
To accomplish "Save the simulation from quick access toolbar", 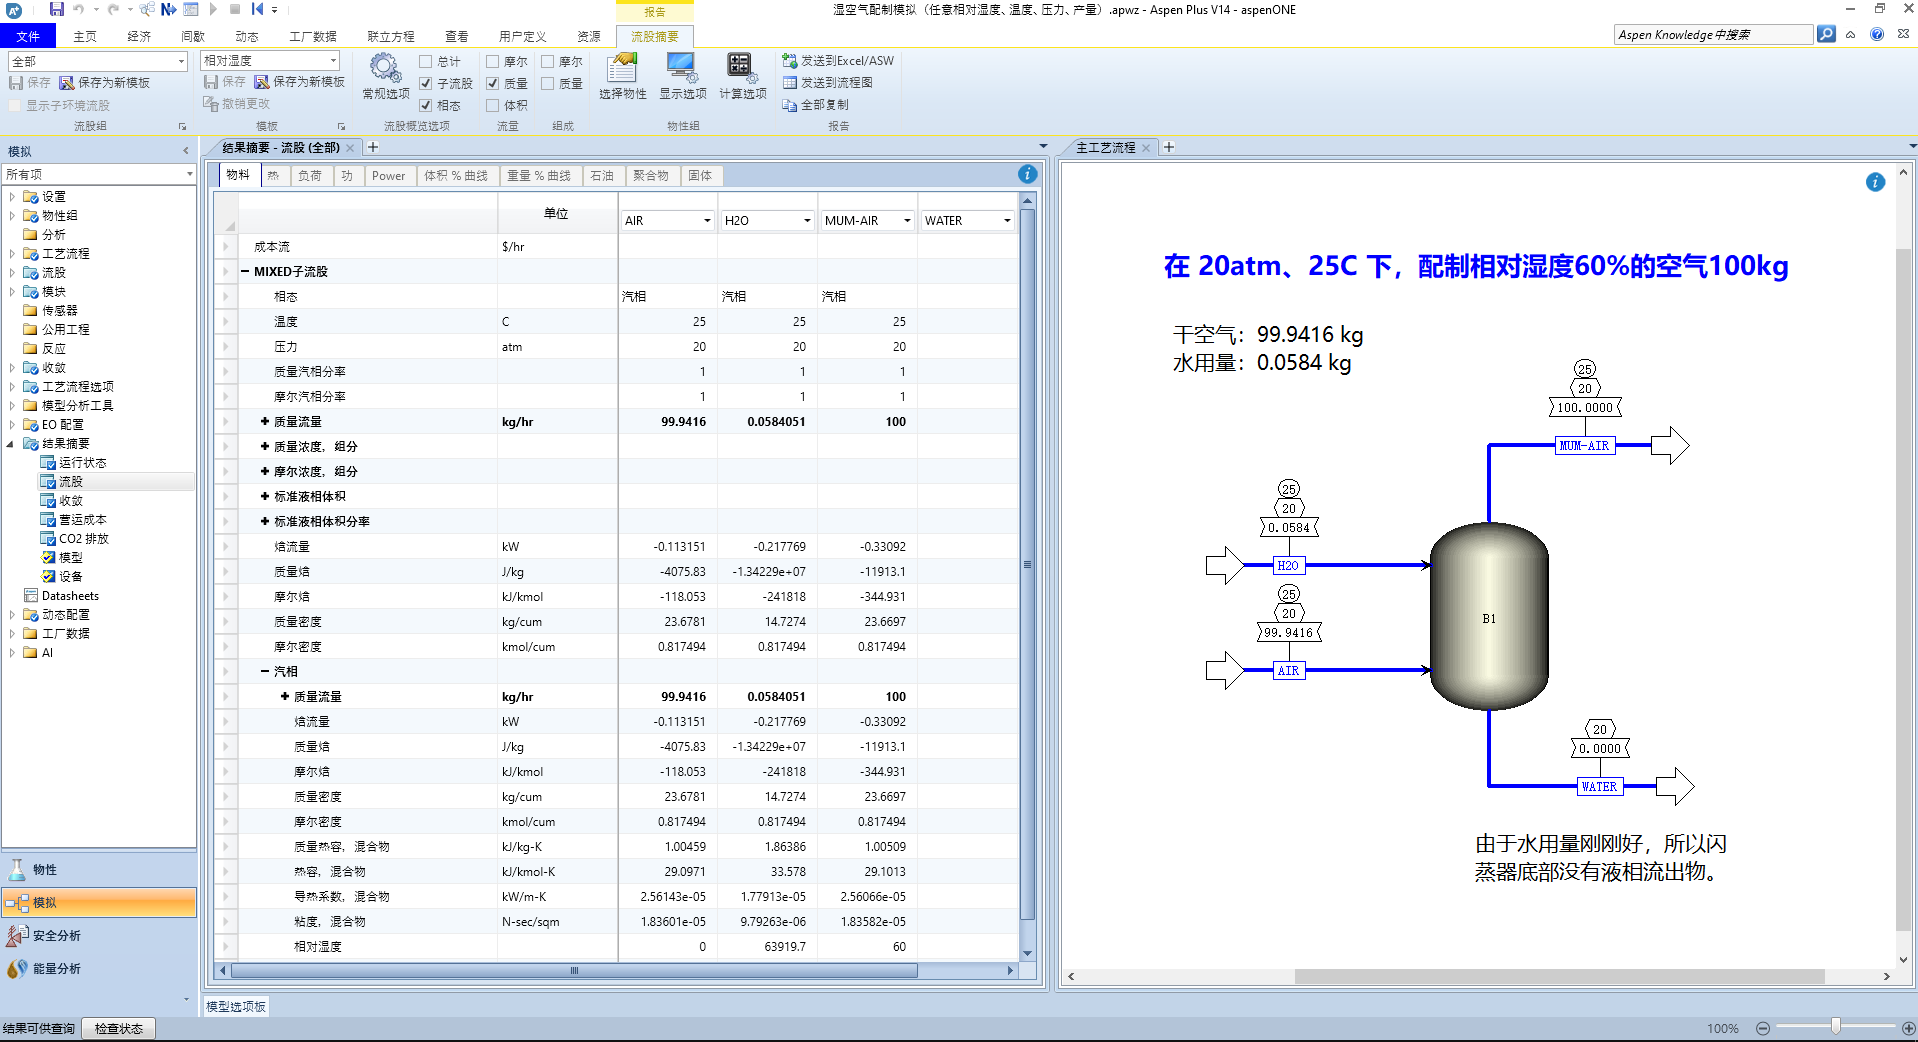I will 57,9.
